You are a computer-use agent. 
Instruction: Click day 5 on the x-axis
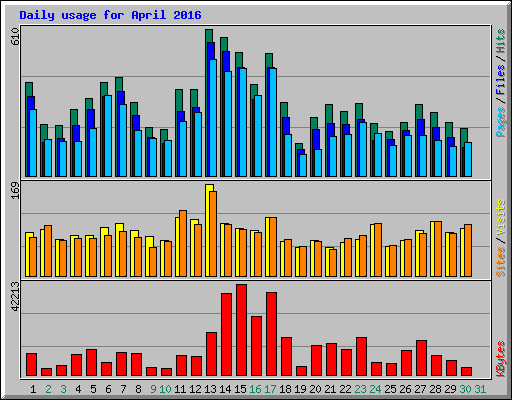click(93, 389)
